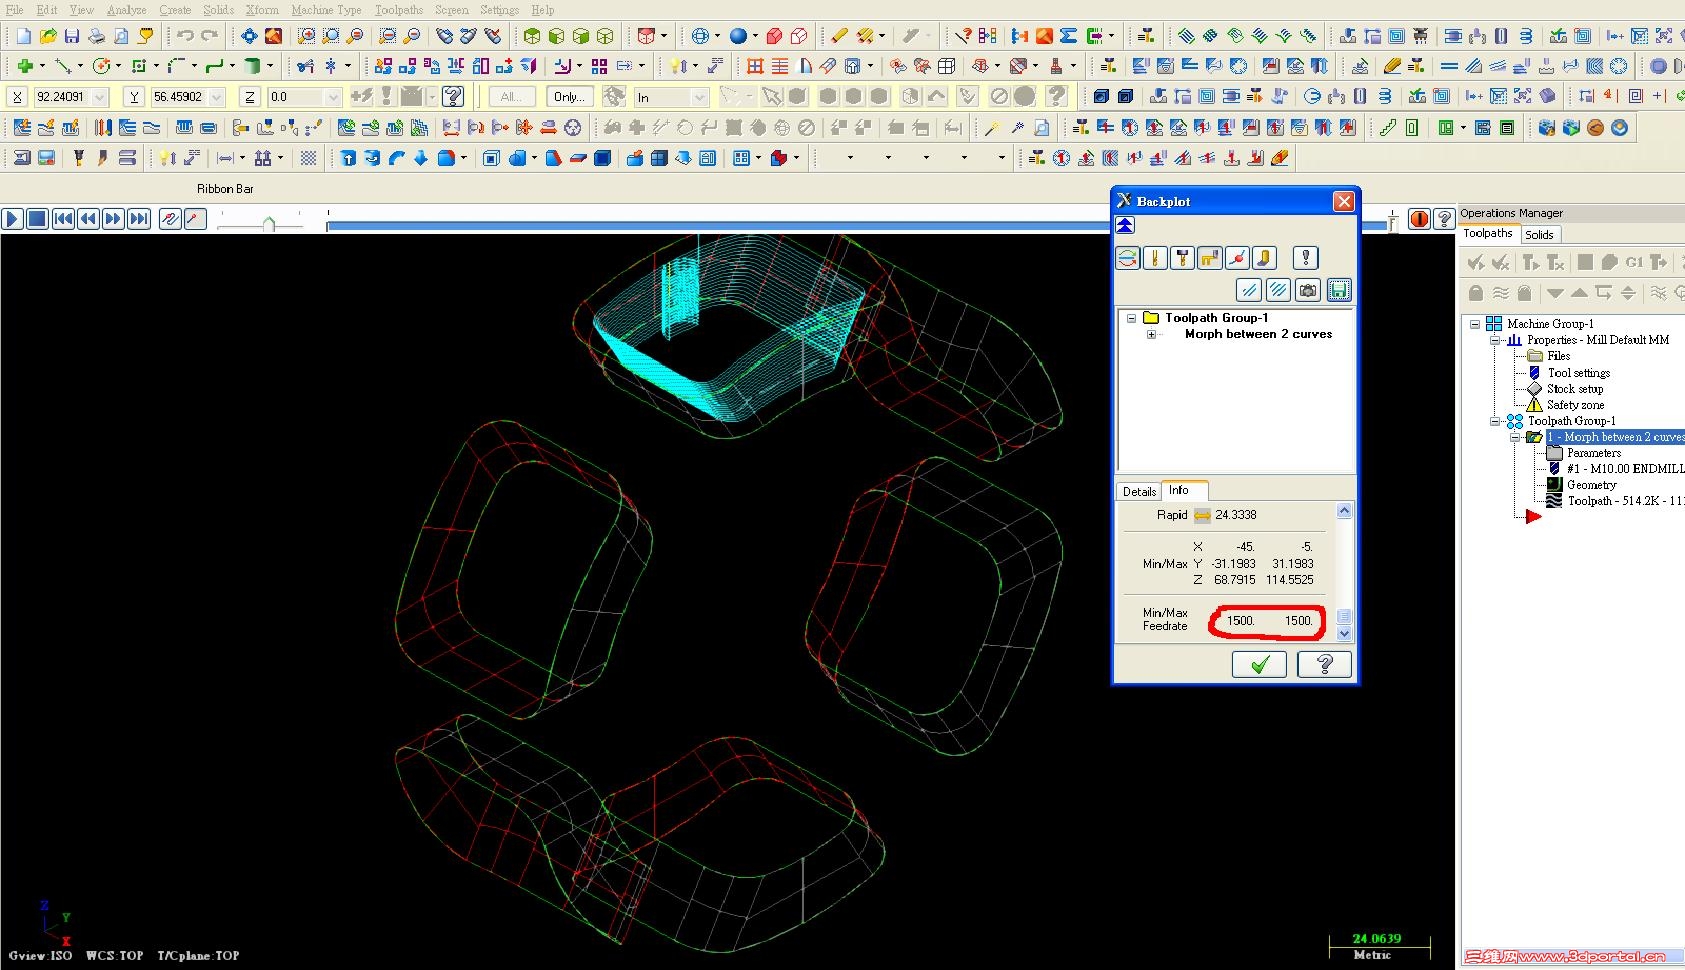Open the File menu

tap(15, 10)
